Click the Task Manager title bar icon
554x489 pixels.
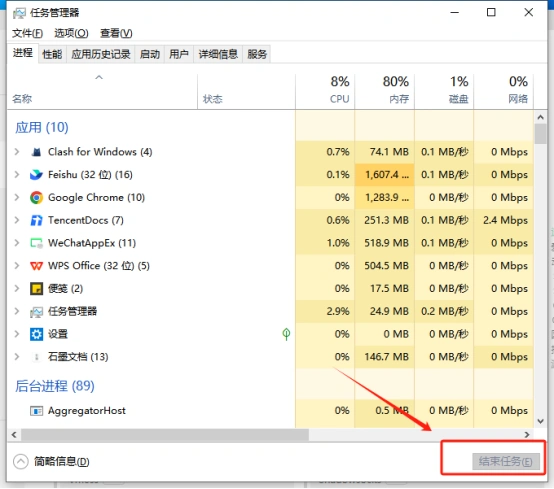19,13
